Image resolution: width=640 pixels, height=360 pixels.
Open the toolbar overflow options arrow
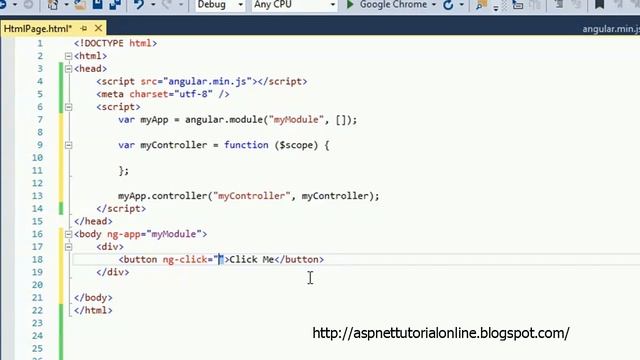click(496, 8)
